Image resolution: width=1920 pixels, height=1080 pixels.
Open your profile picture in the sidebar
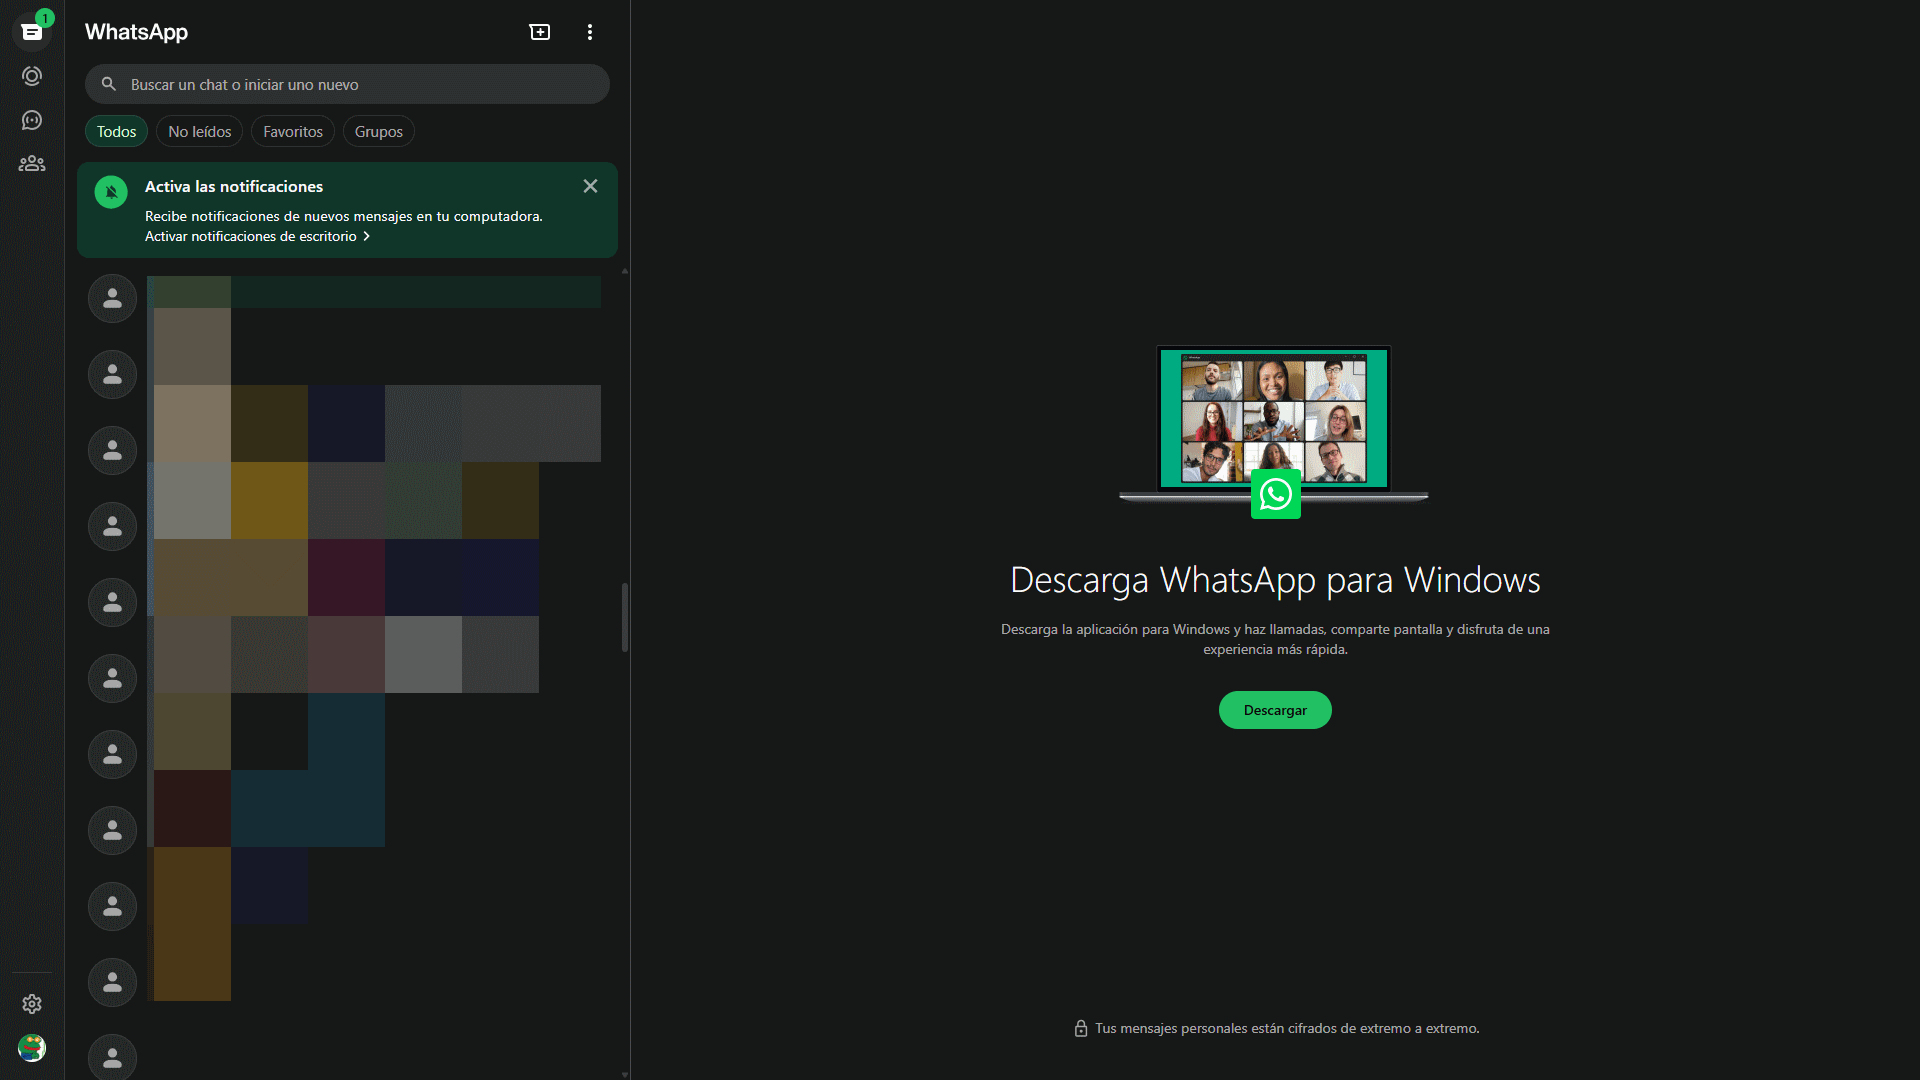point(32,1048)
